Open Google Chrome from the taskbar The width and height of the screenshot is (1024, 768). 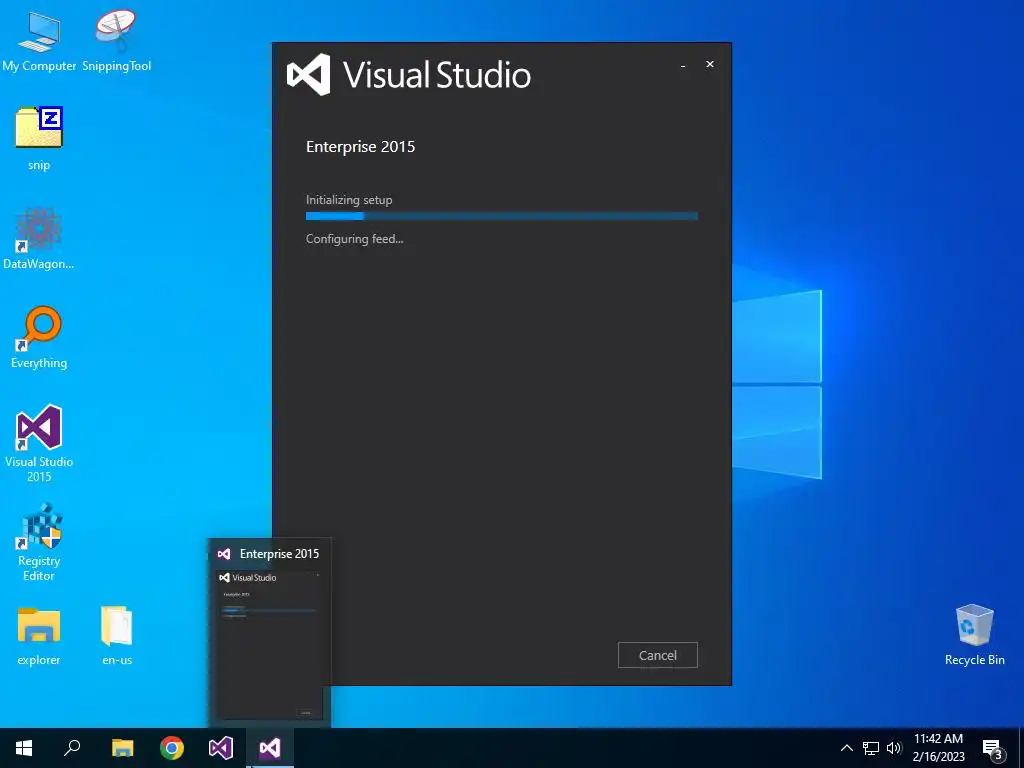(172, 748)
